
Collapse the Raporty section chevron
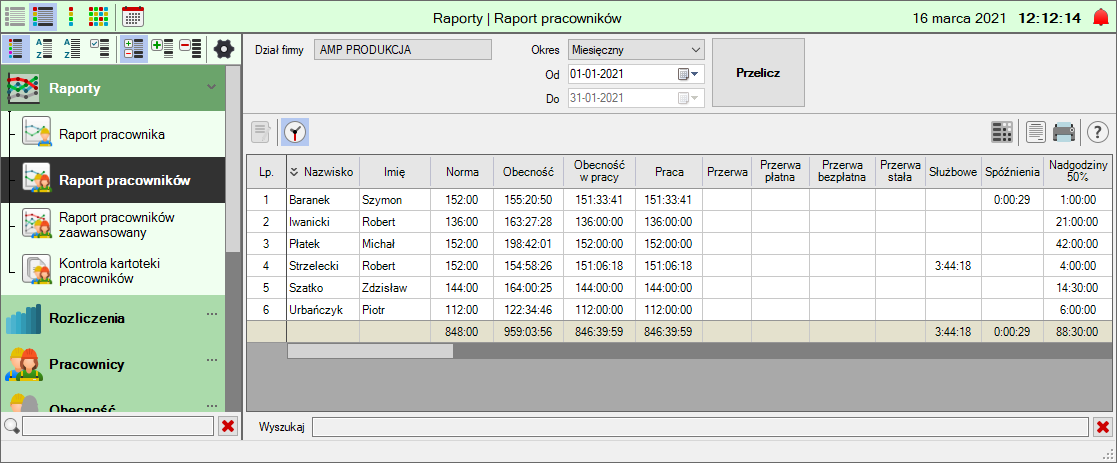tap(211, 87)
